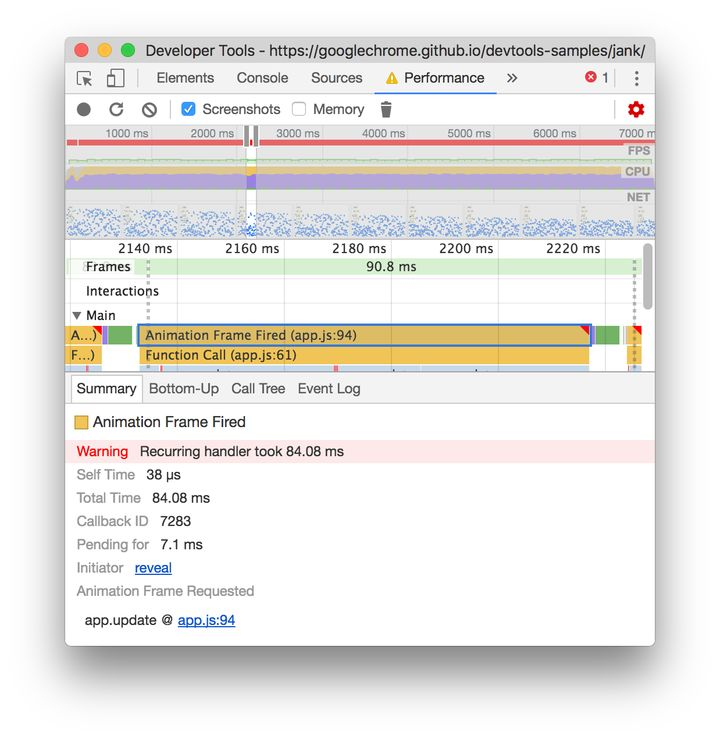The image size is (720, 739).
Task: Collapse the Main thread section
Action: pos(77,315)
